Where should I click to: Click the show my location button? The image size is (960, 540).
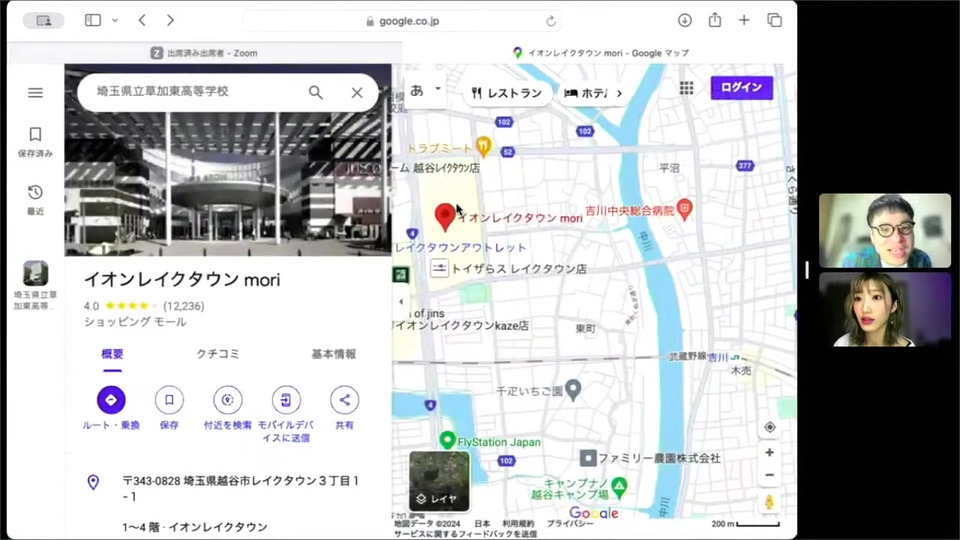pyautogui.click(x=770, y=427)
